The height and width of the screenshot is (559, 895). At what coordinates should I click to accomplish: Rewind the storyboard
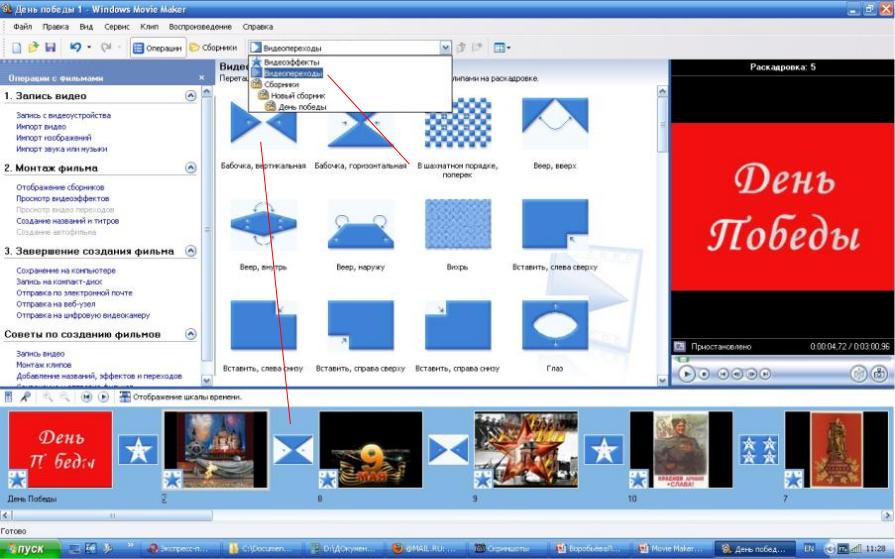86,397
